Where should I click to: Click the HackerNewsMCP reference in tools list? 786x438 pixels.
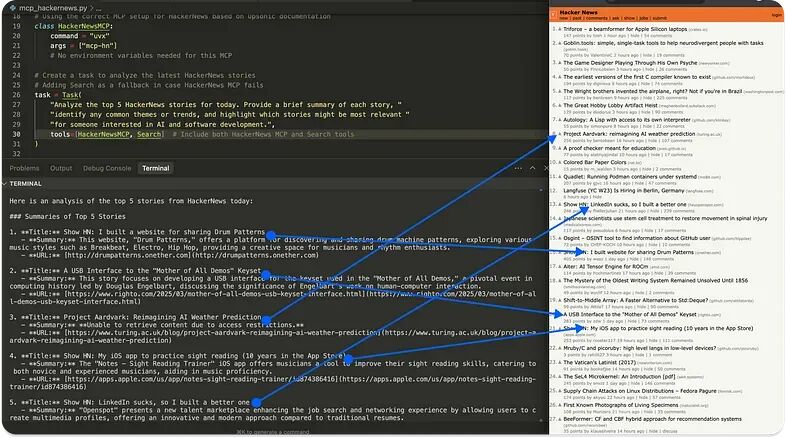point(103,134)
